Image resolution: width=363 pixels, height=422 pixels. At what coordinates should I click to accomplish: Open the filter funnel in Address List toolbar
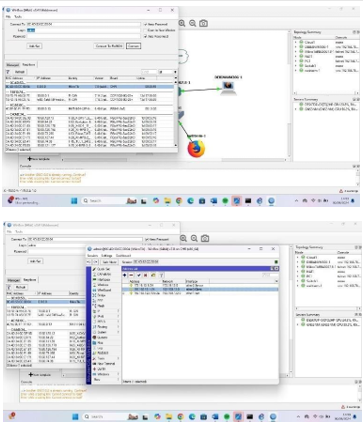pyautogui.click(x=161, y=275)
